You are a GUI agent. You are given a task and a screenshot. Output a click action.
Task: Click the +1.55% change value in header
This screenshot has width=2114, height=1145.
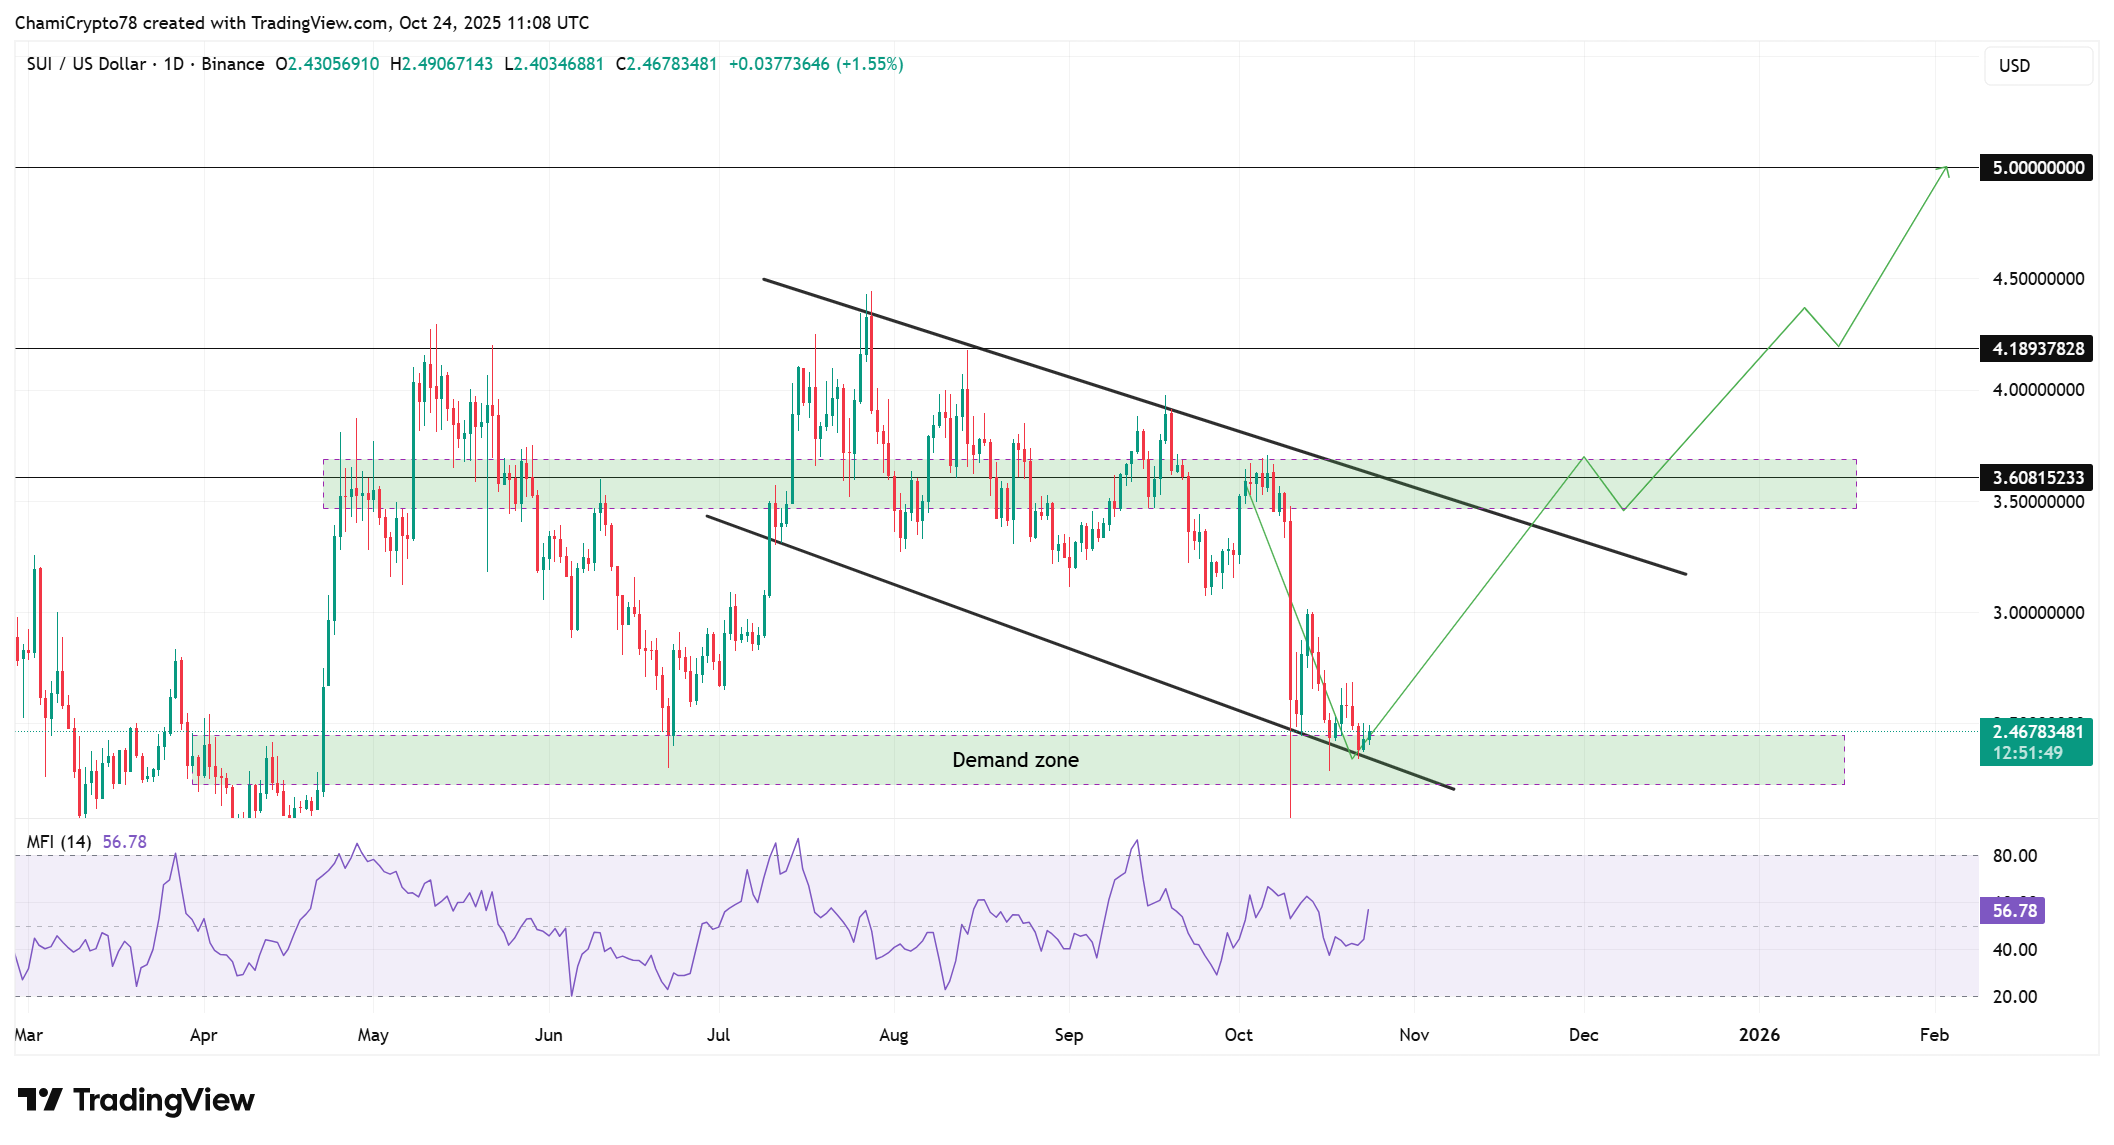[870, 64]
